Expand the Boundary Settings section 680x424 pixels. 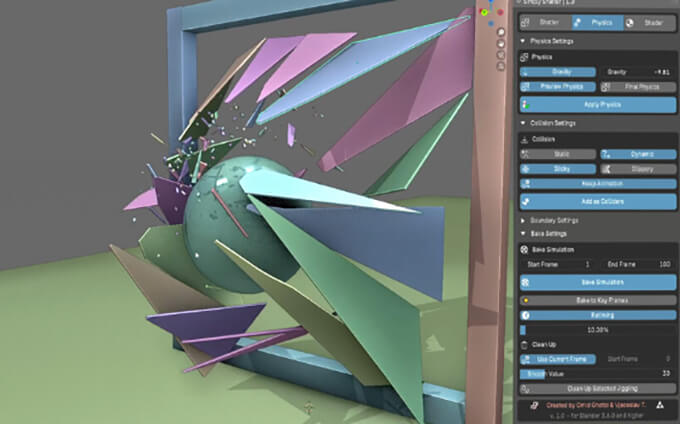click(x=523, y=219)
